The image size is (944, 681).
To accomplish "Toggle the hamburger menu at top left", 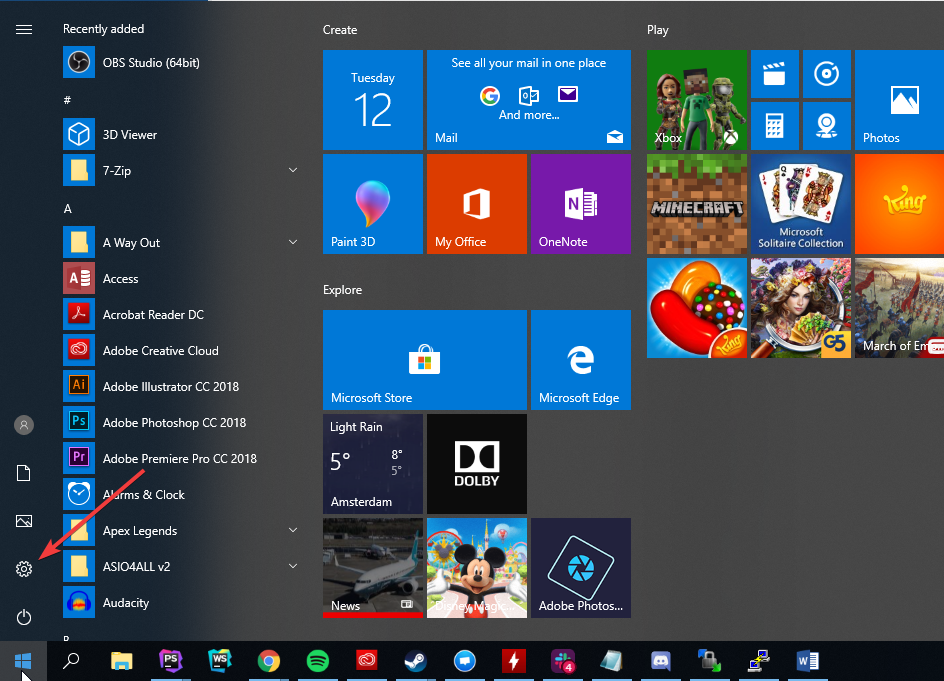I will [x=24, y=29].
